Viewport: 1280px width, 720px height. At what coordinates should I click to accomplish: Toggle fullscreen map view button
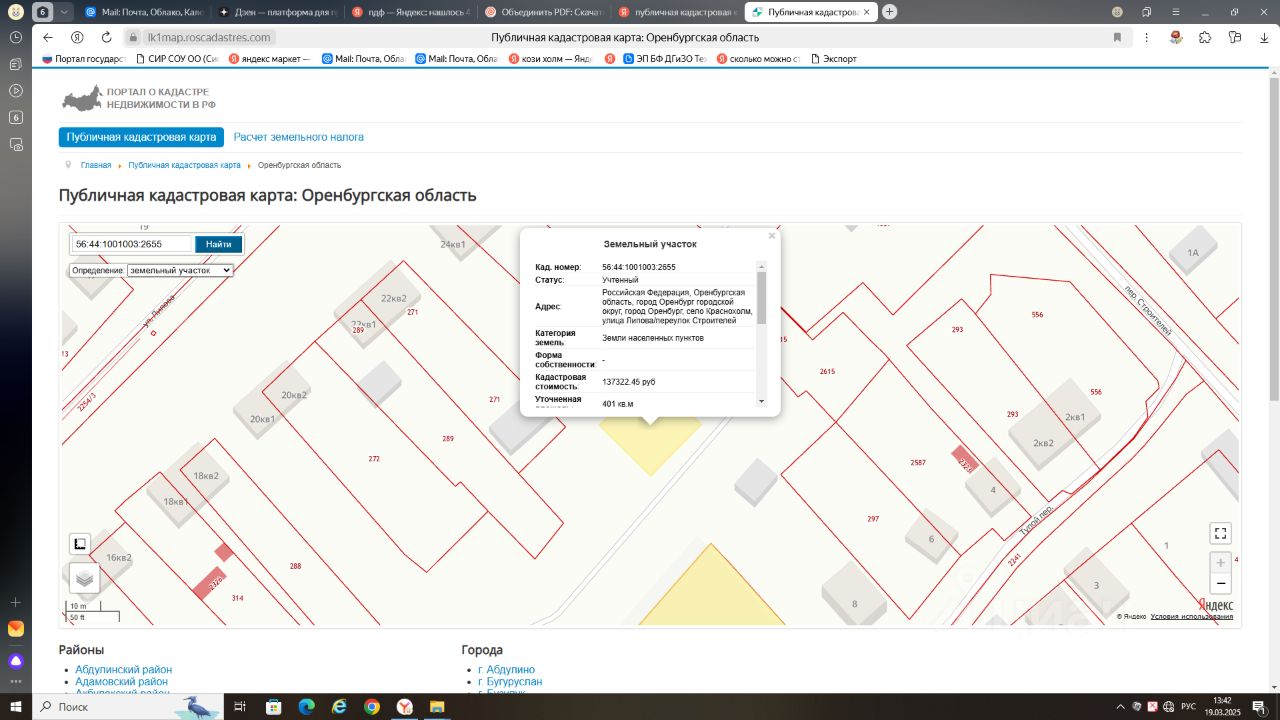coord(1220,533)
